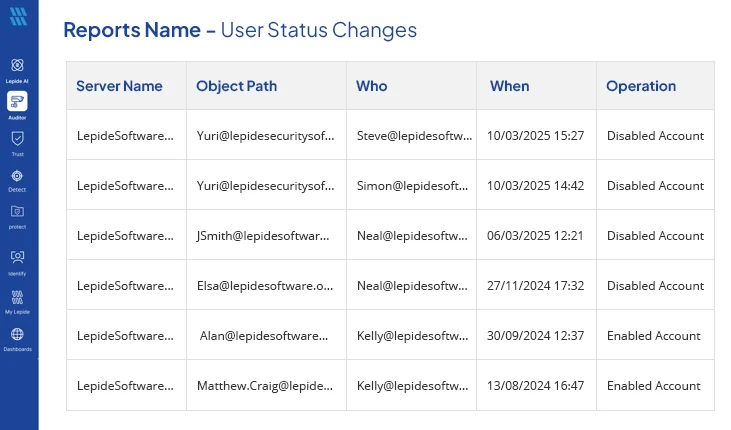Select Kelly cell in 30/09/2024 row
The width and height of the screenshot is (731, 430).
[x=413, y=336]
